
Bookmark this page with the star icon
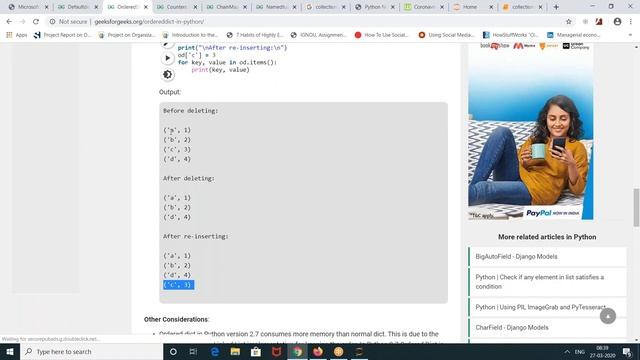tap(569, 22)
